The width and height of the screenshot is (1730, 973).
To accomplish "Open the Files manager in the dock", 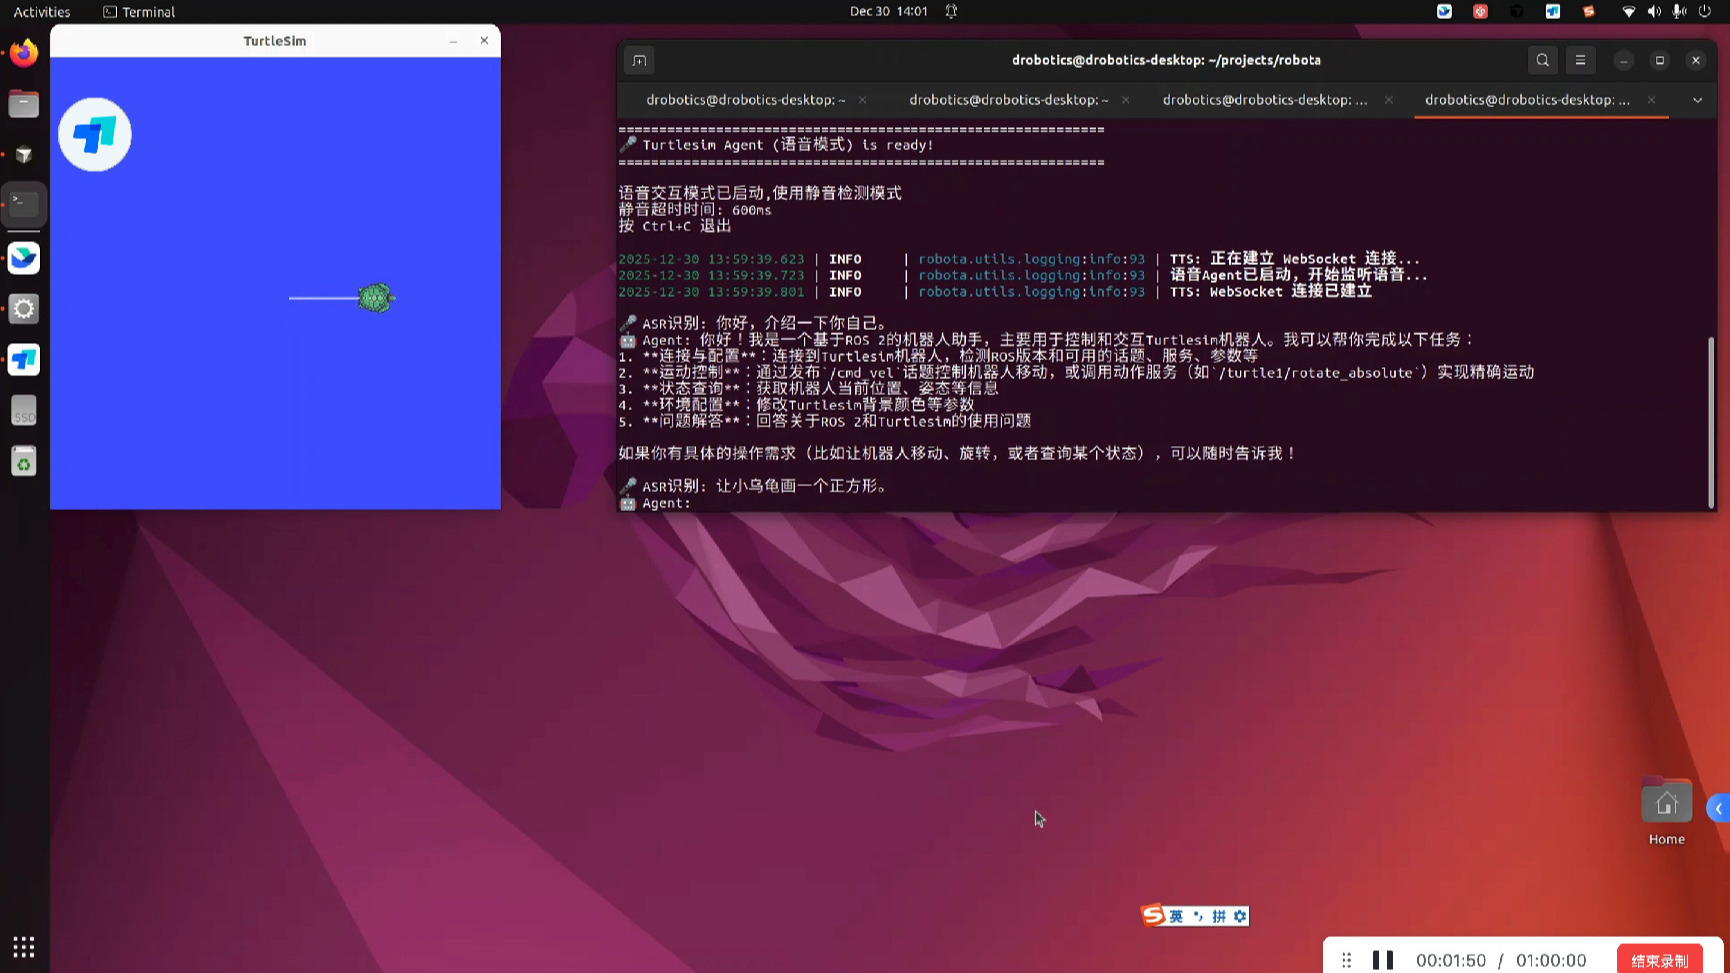I will 24,104.
